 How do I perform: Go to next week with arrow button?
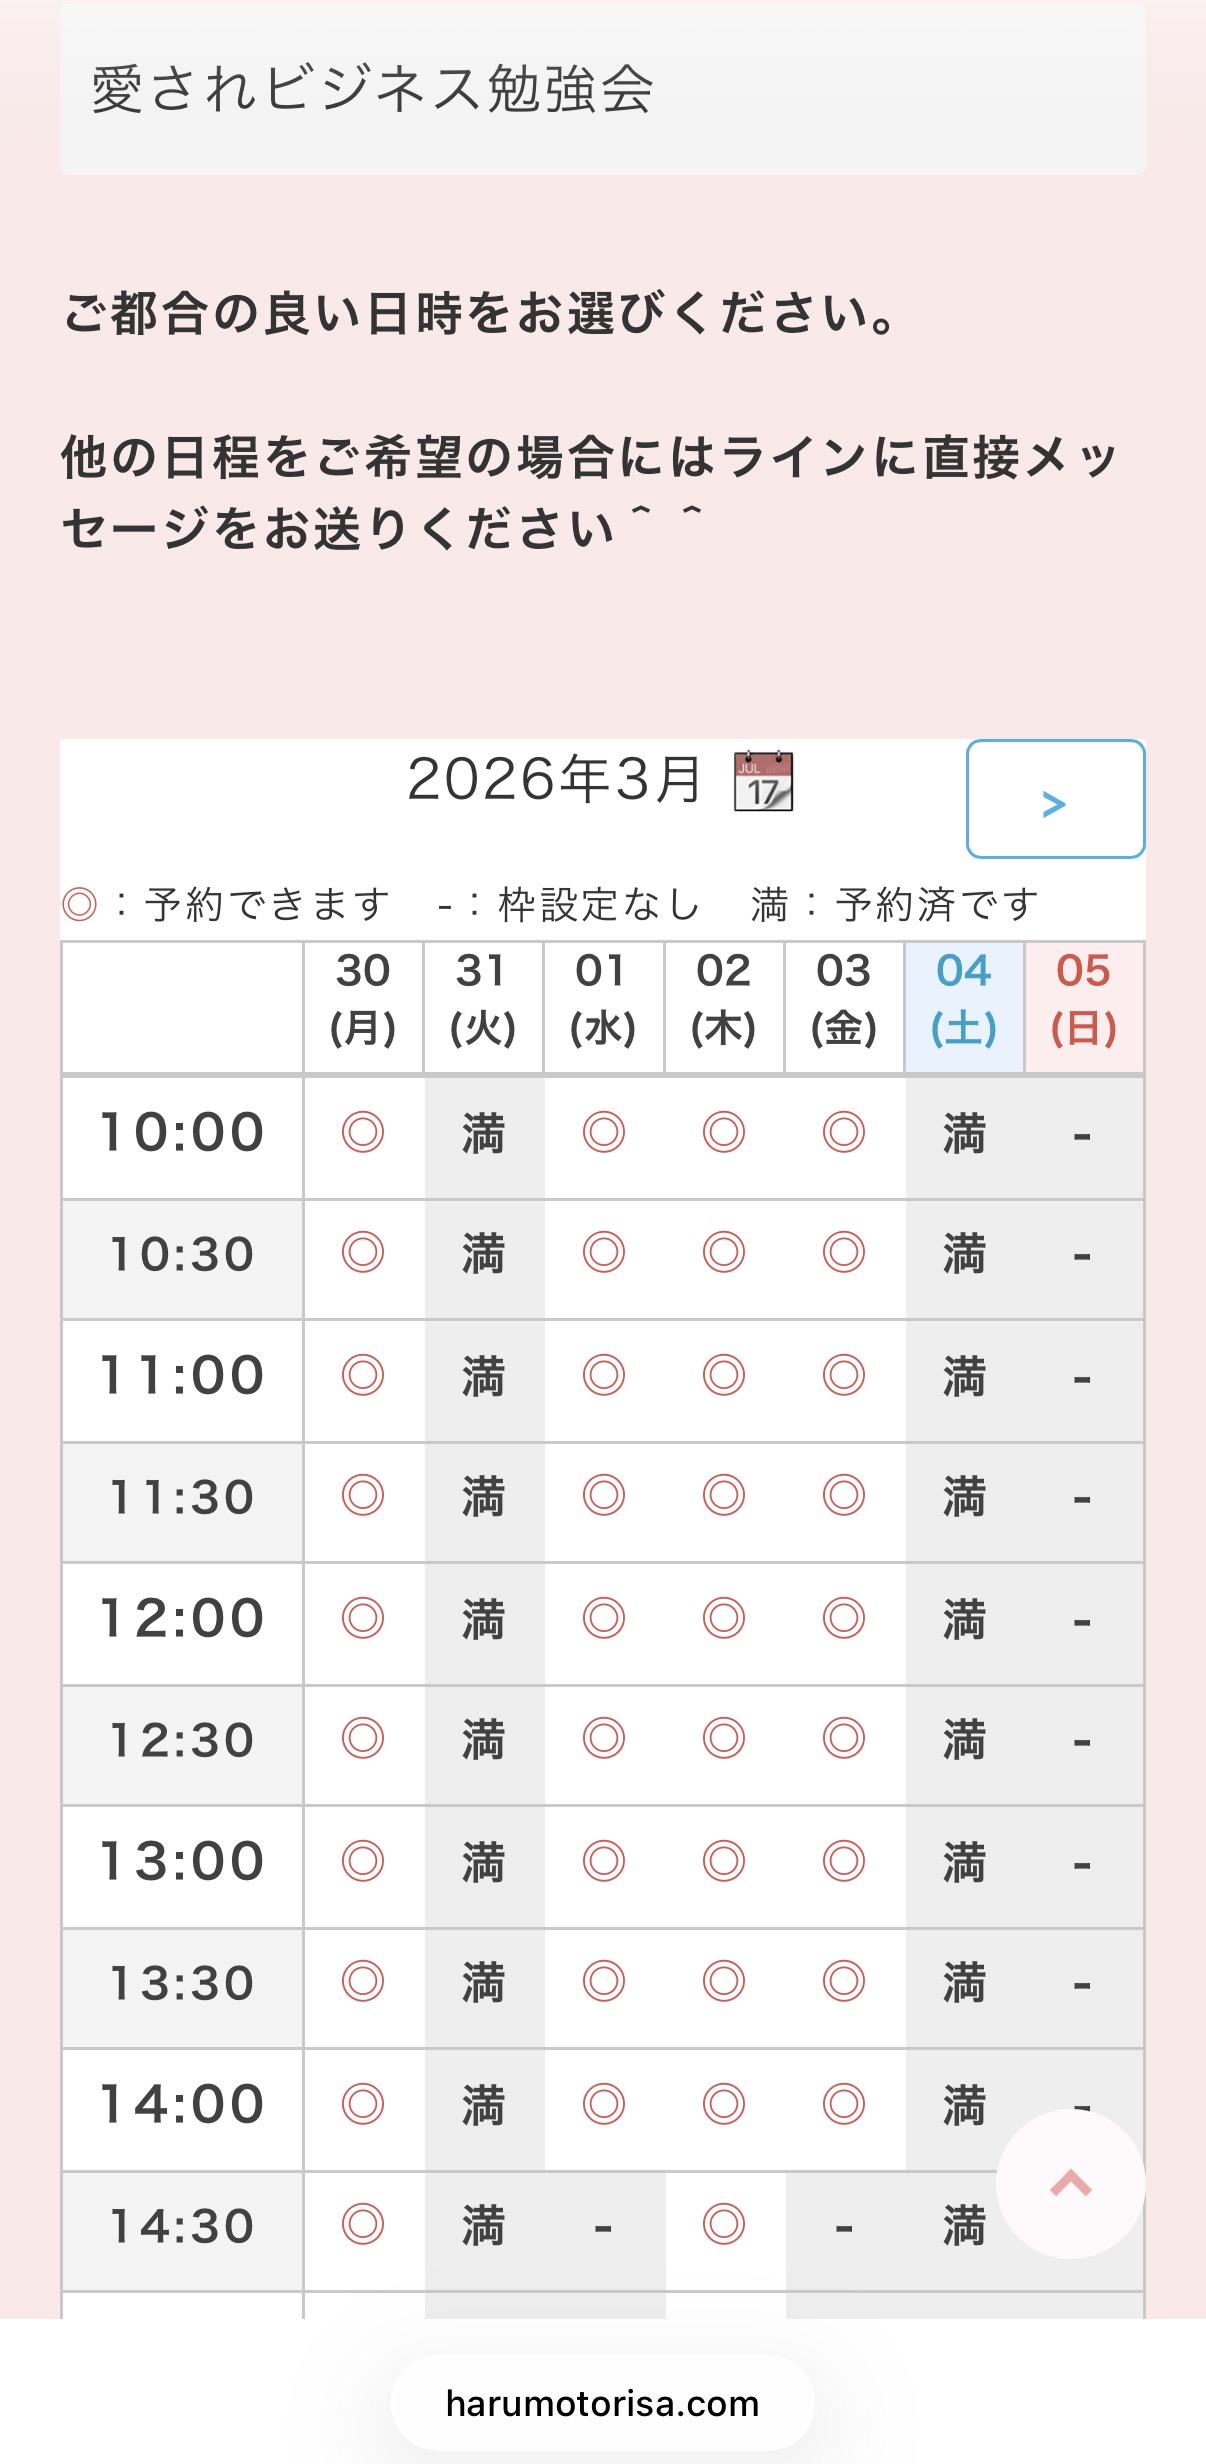[1055, 800]
